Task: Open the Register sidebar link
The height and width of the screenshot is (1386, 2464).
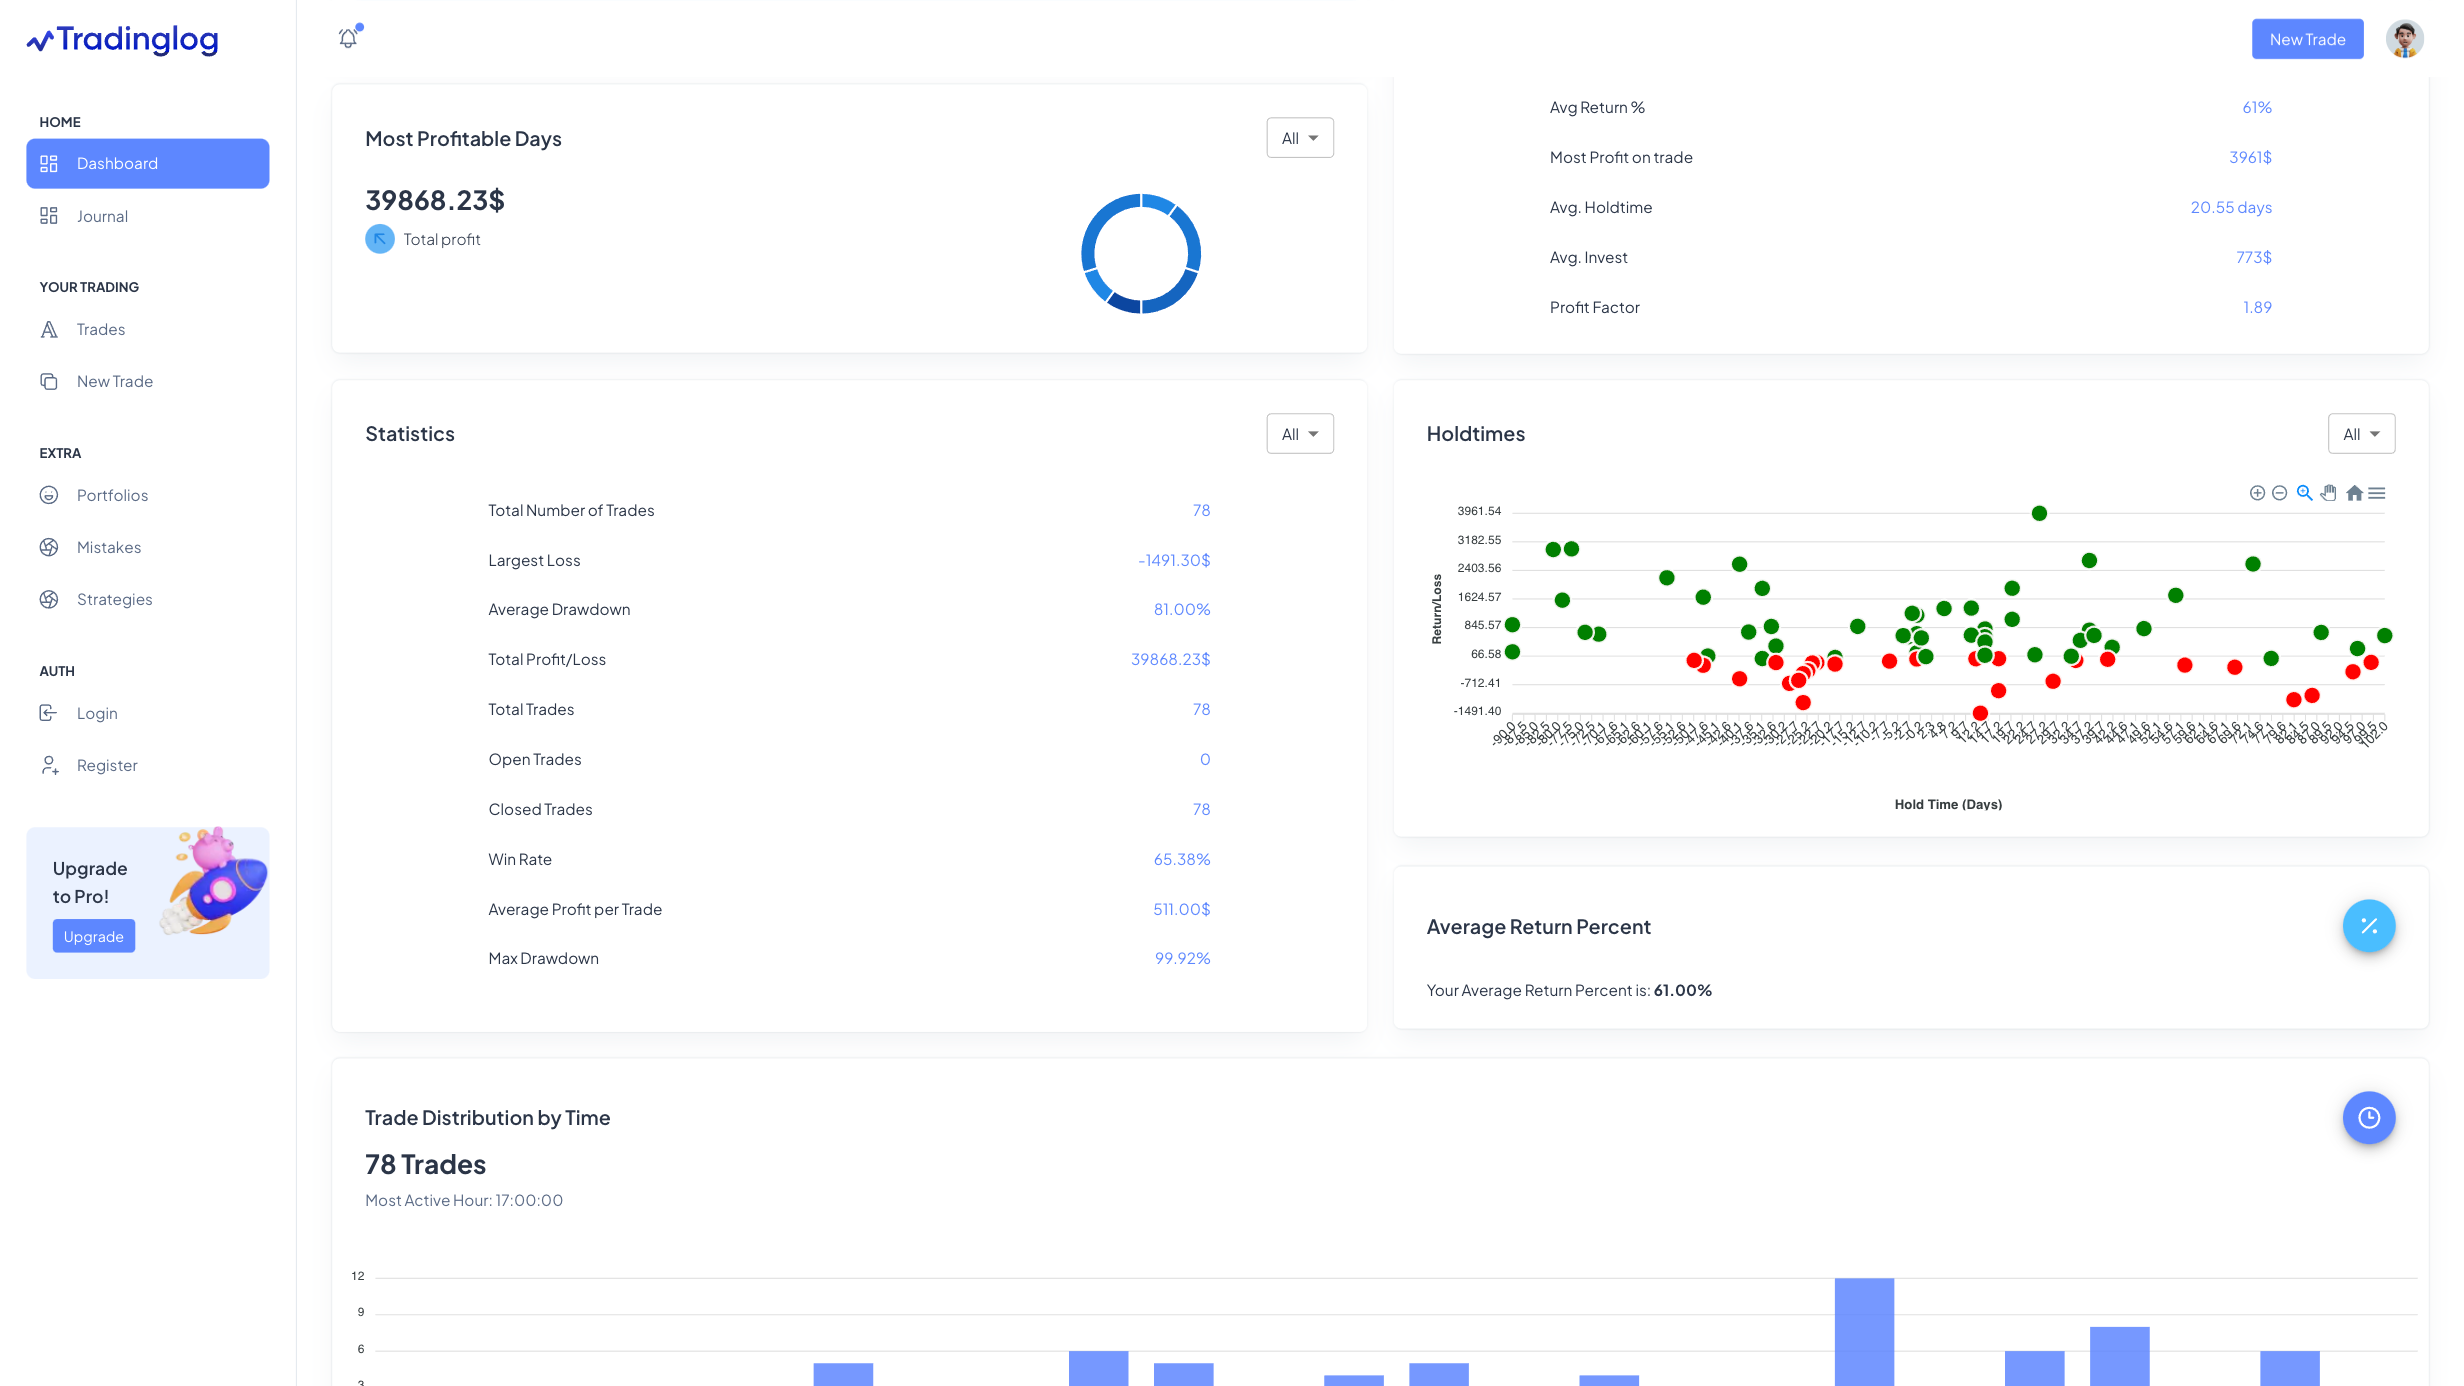Action: point(148,765)
